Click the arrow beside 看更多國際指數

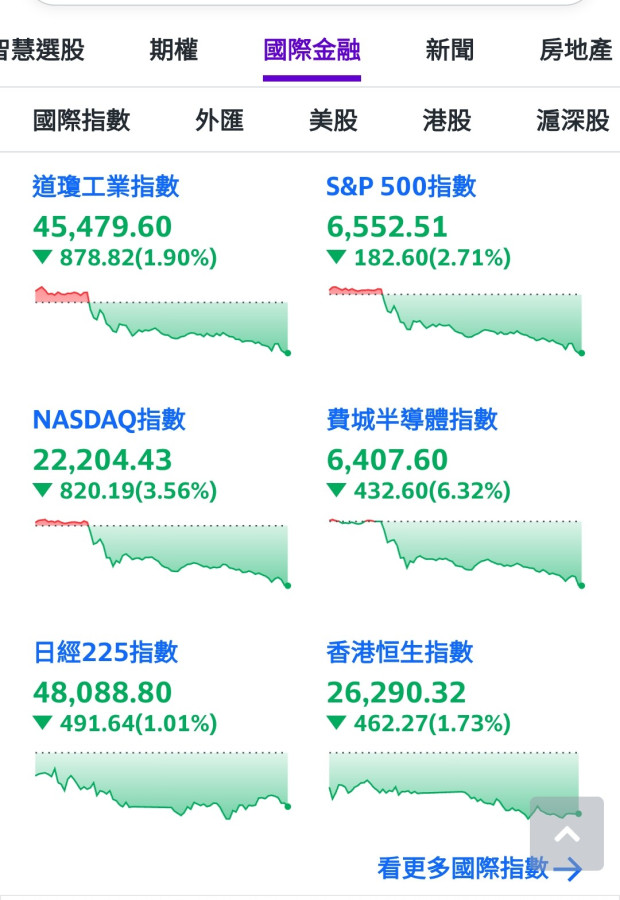tap(567, 869)
